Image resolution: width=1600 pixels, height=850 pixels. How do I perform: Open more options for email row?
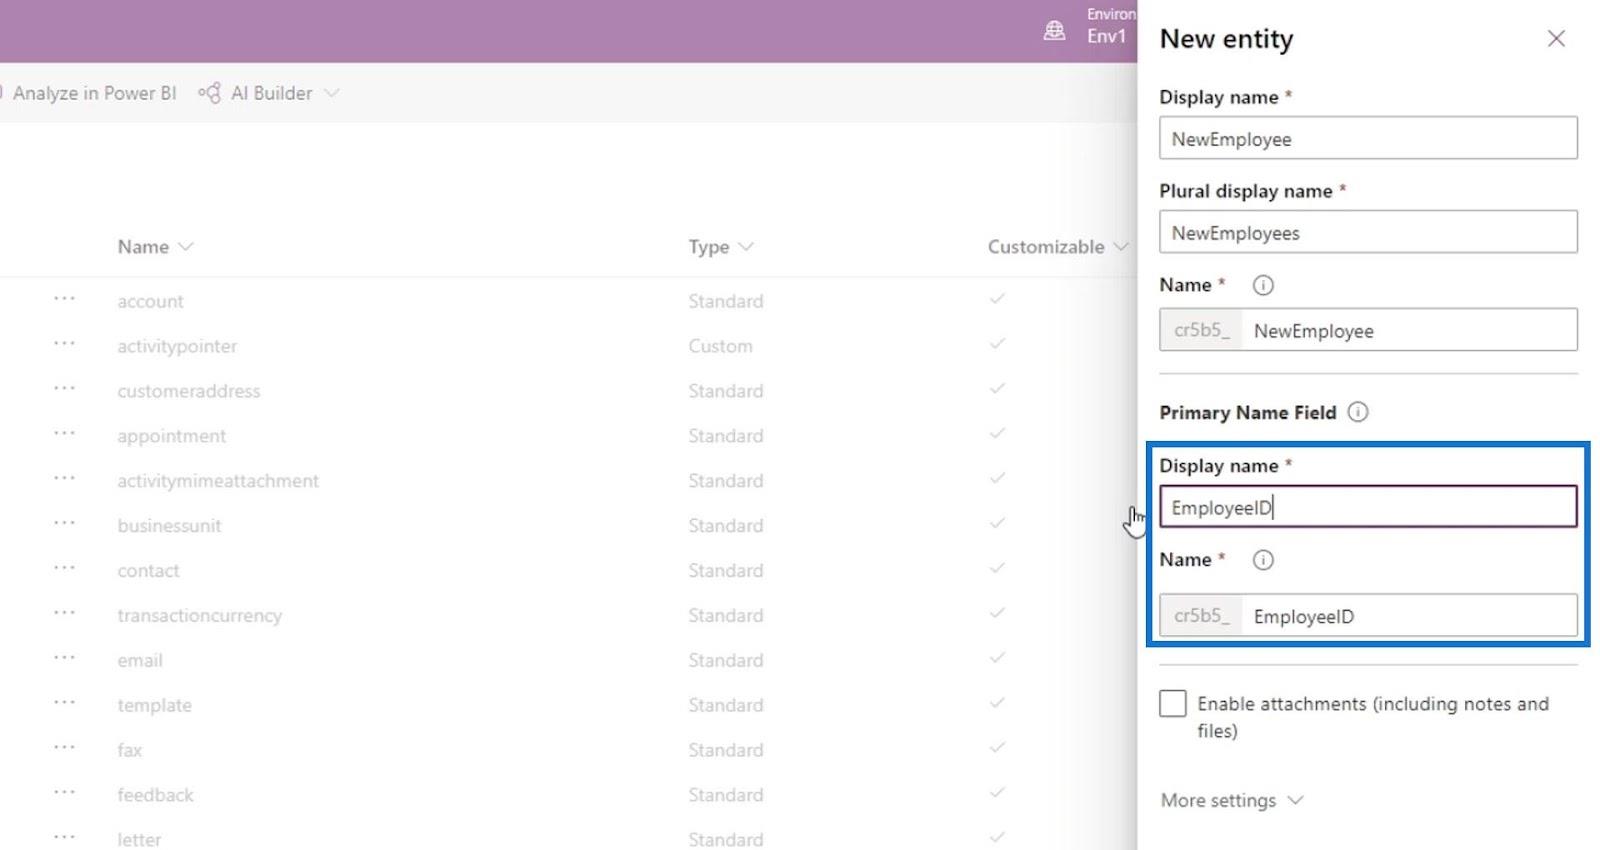click(x=64, y=658)
